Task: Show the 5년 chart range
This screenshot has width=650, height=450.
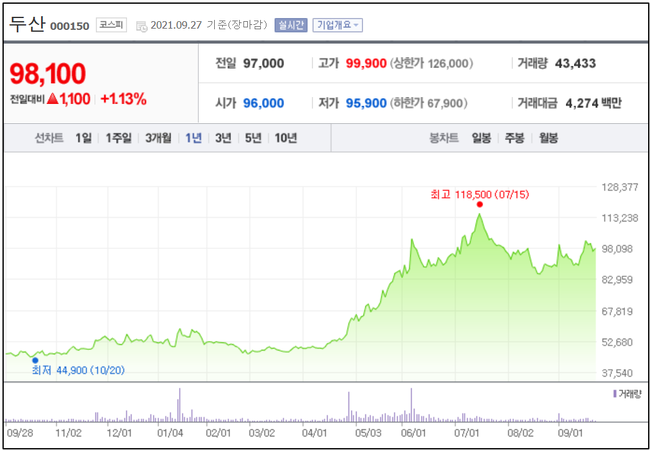Action: coord(253,138)
